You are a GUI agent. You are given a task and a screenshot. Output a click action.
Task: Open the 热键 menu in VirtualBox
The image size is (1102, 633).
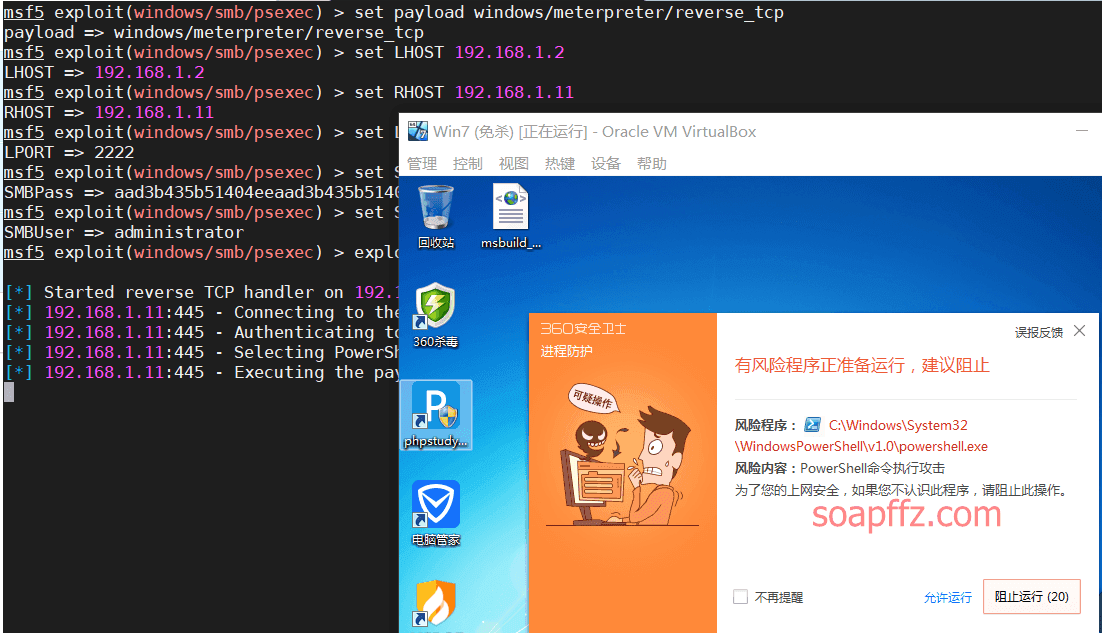coord(559,164)
